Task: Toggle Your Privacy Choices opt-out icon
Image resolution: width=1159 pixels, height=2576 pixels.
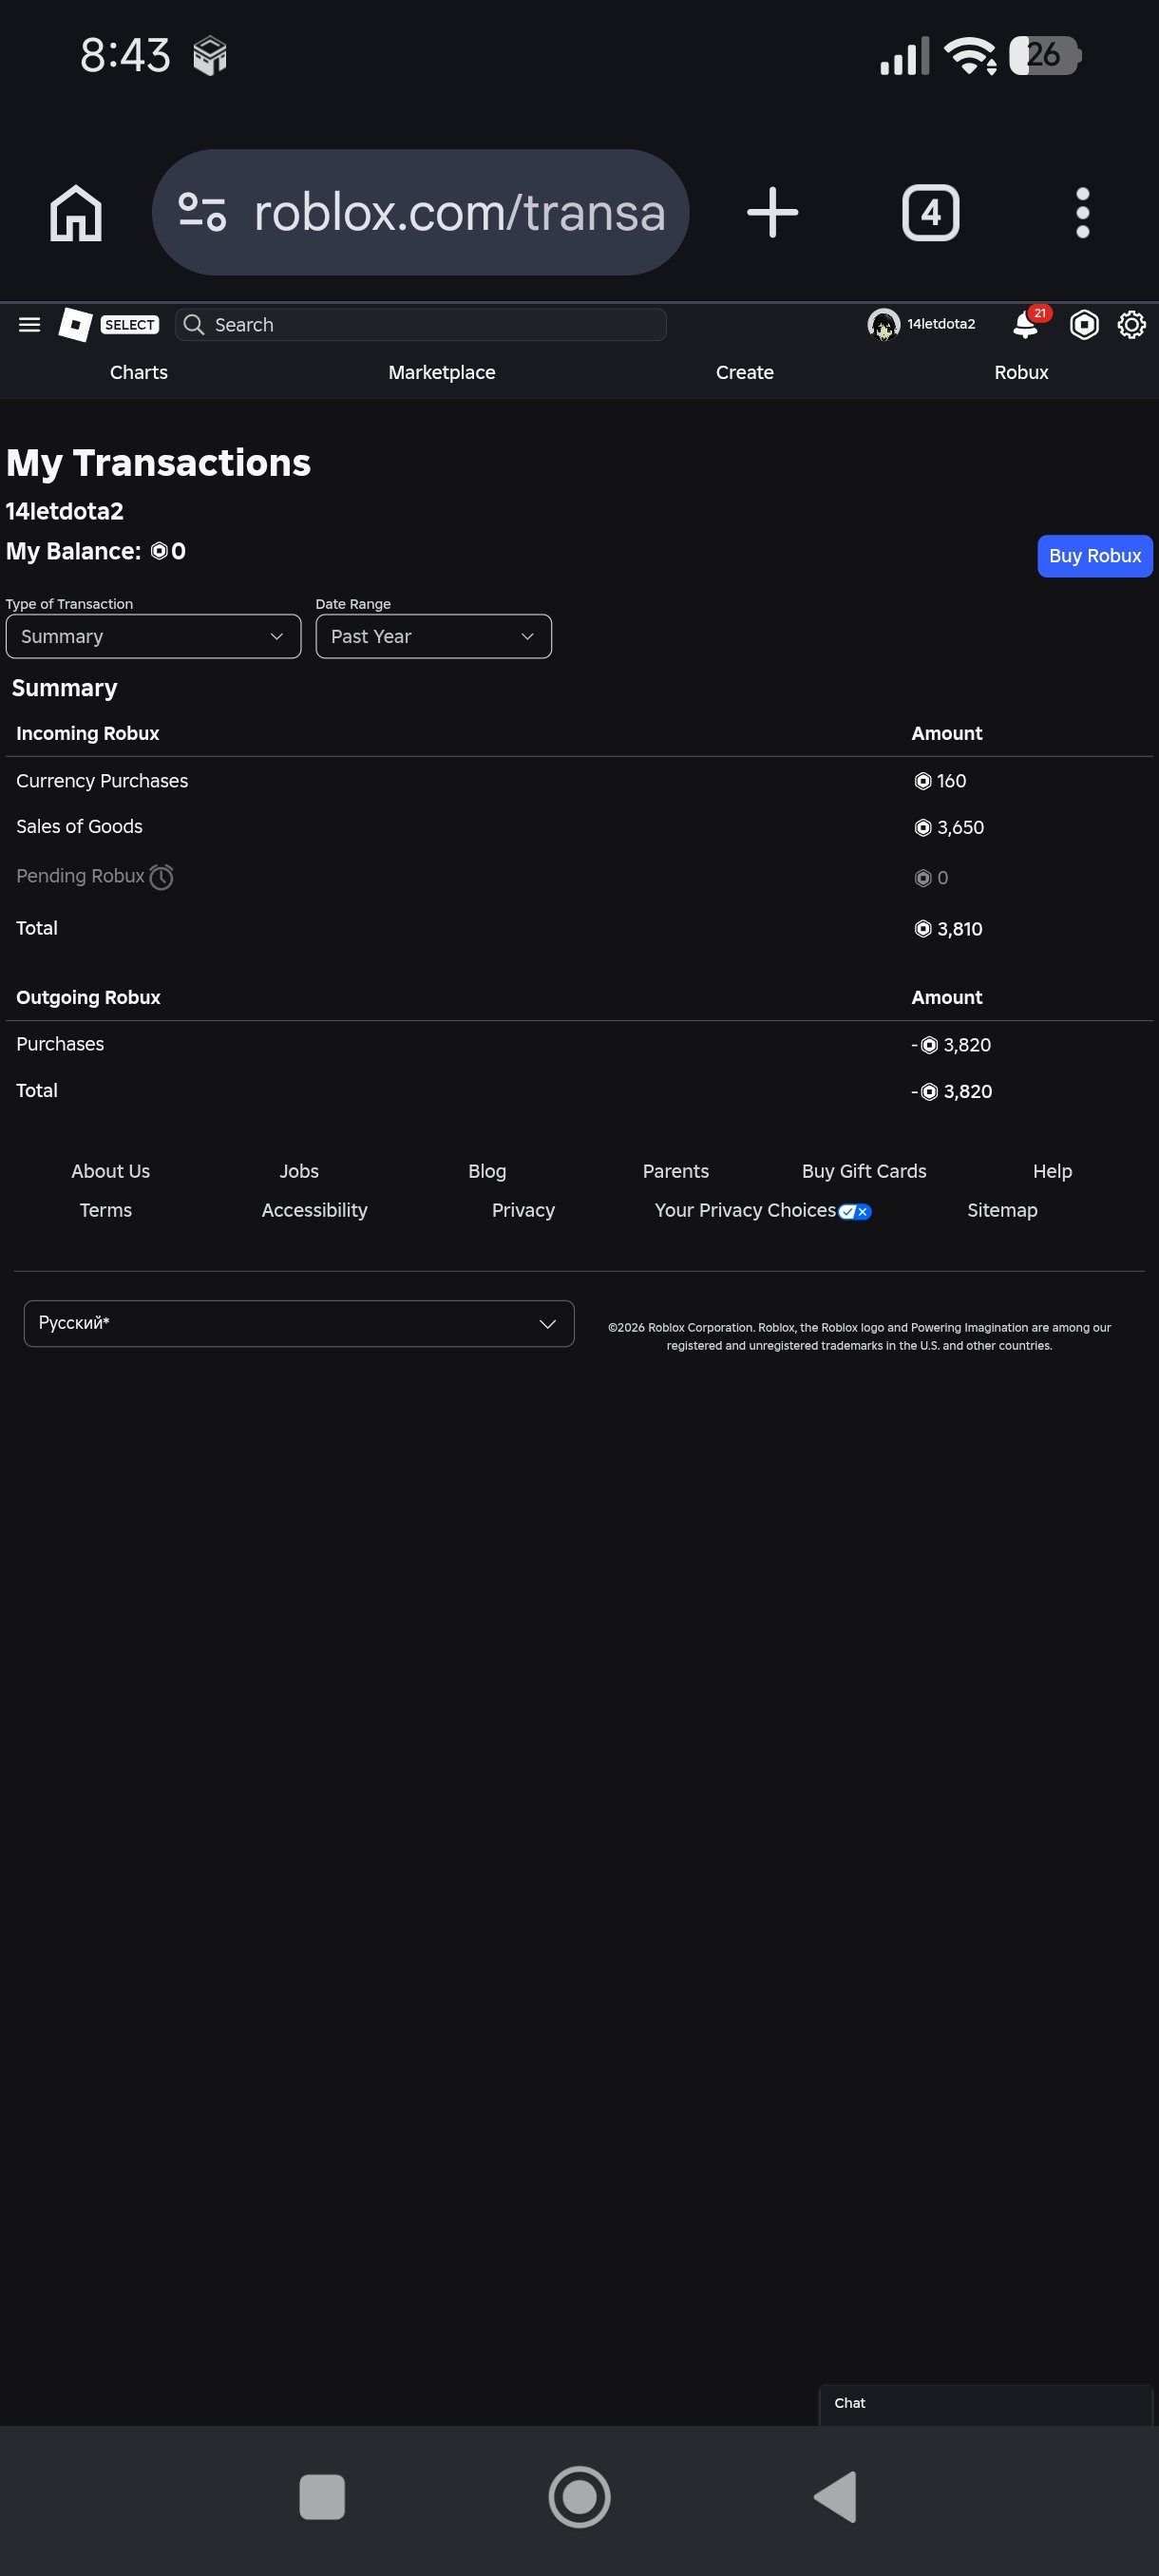Action: 855,1211
